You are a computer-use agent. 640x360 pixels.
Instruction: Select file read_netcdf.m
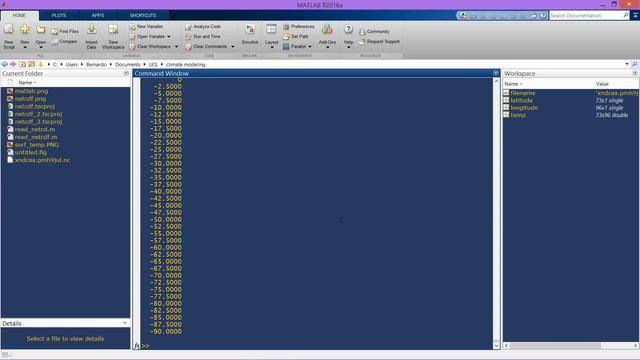coord(36,137)
